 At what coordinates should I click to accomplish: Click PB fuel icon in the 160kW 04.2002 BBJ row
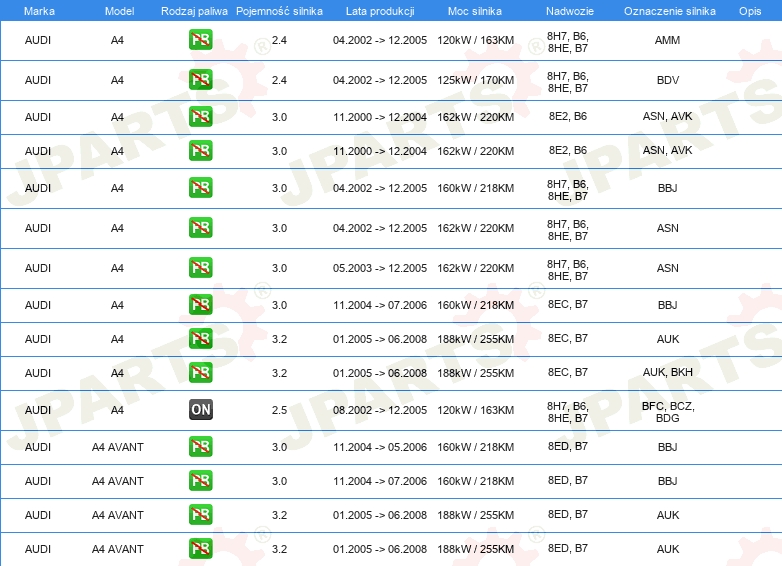[200, 188]
